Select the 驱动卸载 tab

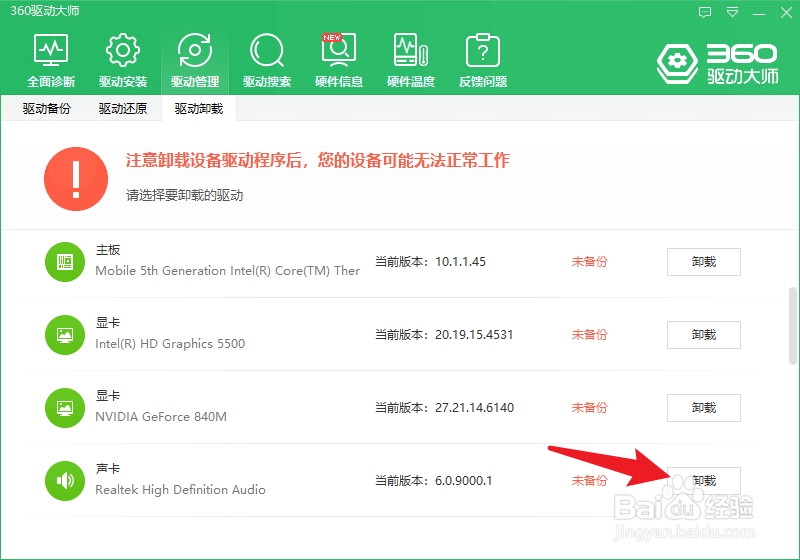click(199, 108)
